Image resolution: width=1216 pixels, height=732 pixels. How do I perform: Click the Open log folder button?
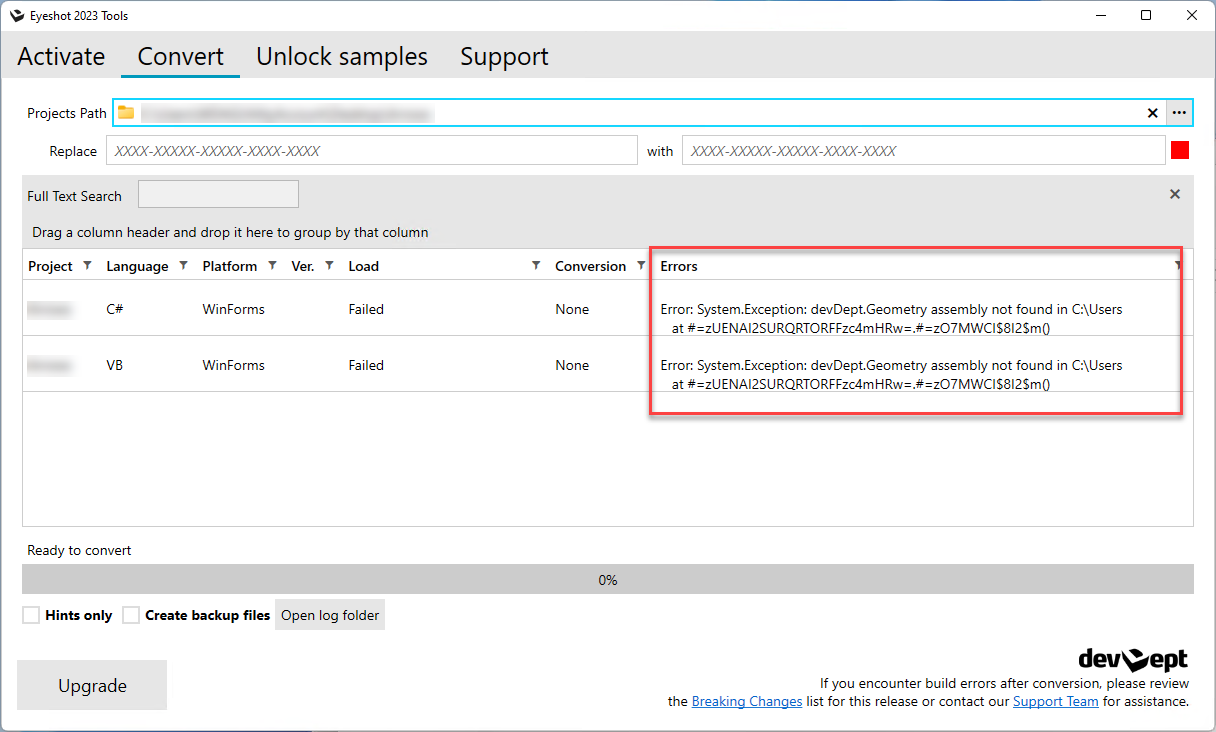[x=330, y=615]
